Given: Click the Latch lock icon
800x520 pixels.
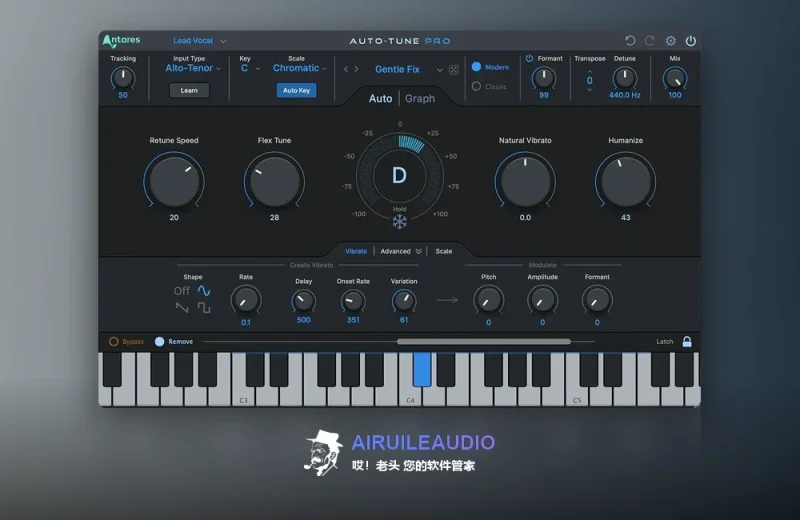Looking at the screenshot, I should pos(687,341).
